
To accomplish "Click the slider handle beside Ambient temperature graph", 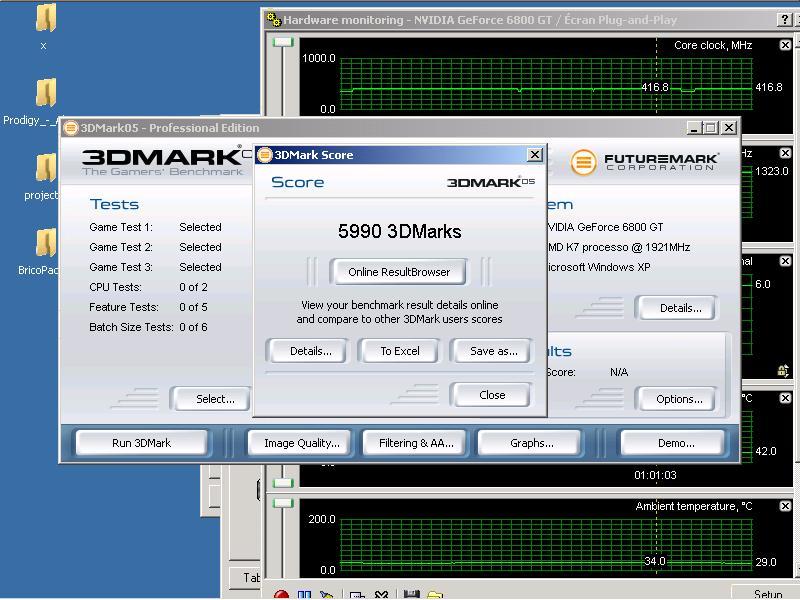I will click(x=283, y=504).
